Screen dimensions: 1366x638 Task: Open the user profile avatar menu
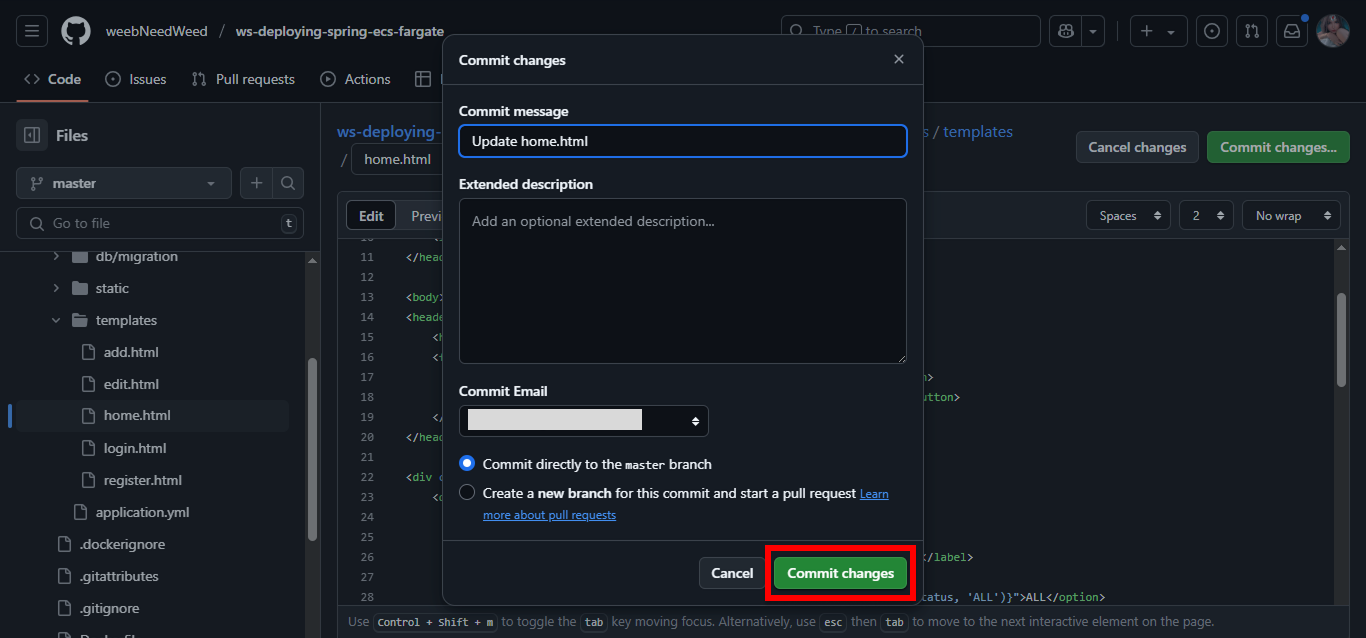1333,31
